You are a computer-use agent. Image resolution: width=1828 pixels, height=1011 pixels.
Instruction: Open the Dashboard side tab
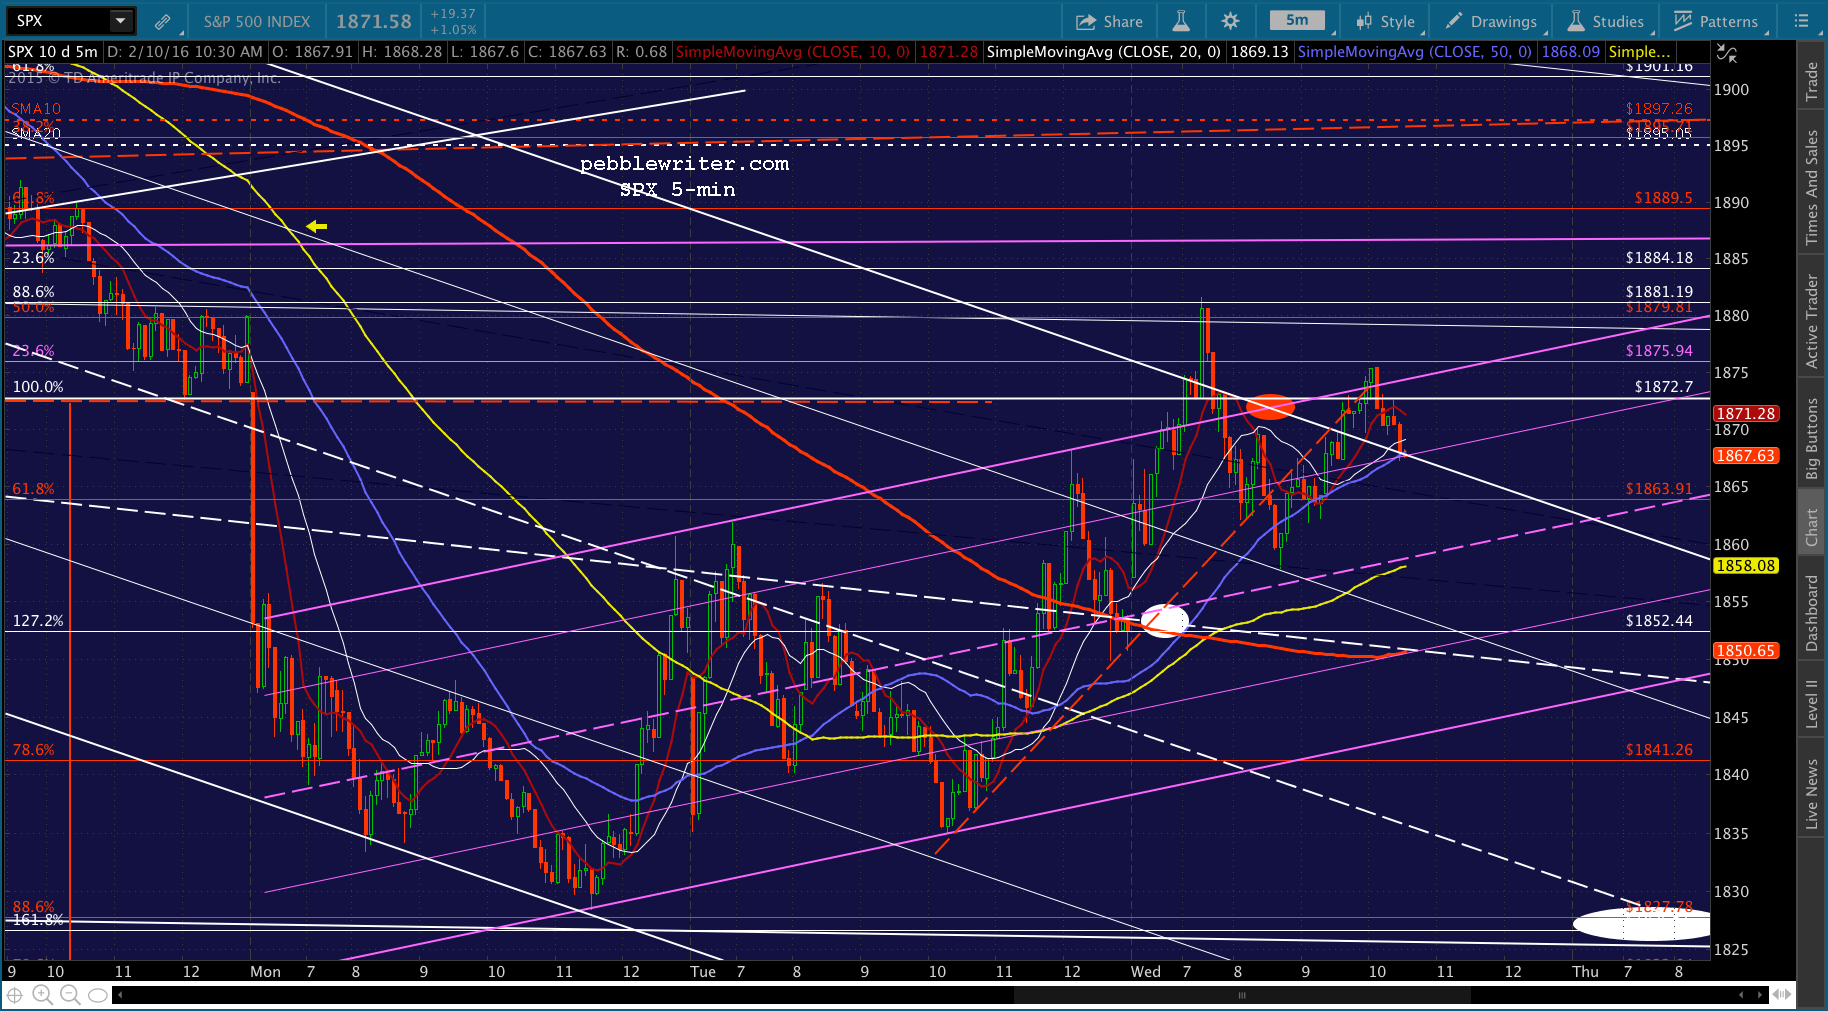(x=1811, y=613)
